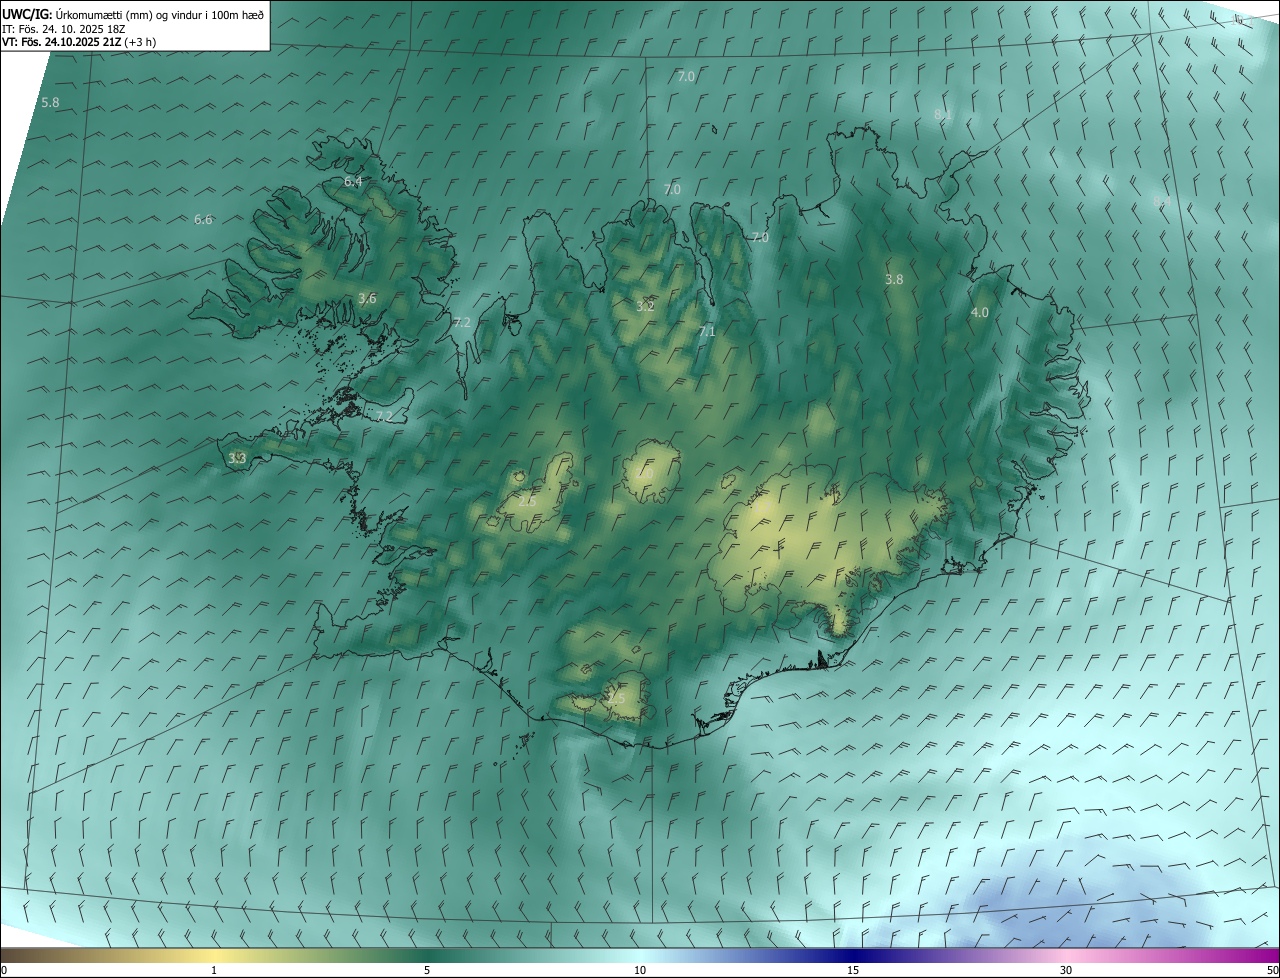The image size is (1280, 978).
Task: Click the 'UWC/IG: Úrkomumætti (mm)' title line
Action: point(134,15)
